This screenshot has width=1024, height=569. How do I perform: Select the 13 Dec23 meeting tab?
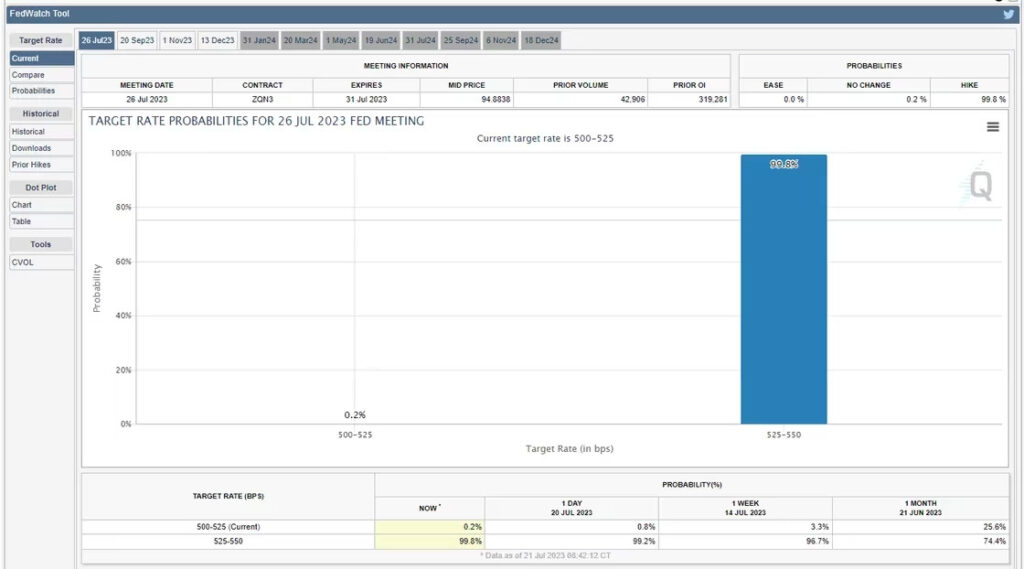coord(217,41)
